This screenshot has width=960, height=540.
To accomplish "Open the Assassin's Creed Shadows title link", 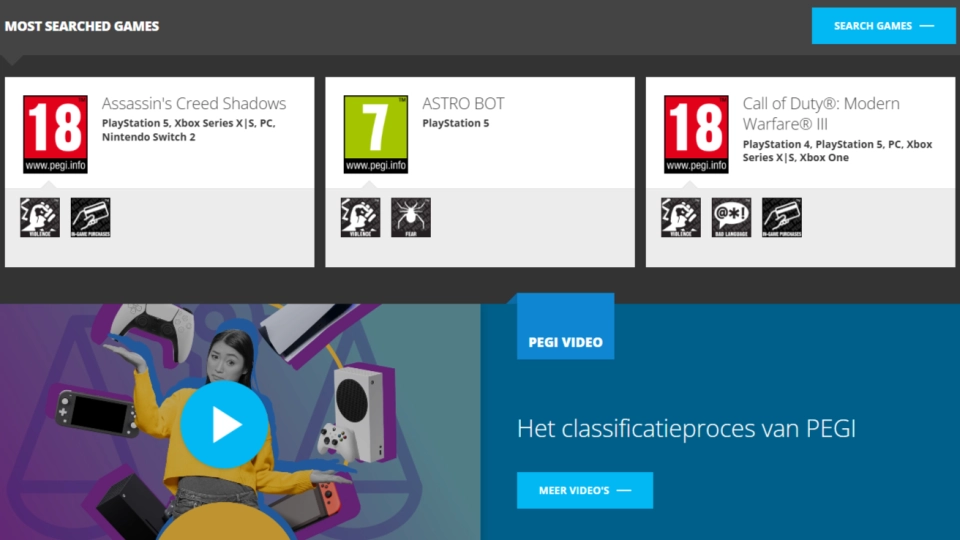I will 193,103.
